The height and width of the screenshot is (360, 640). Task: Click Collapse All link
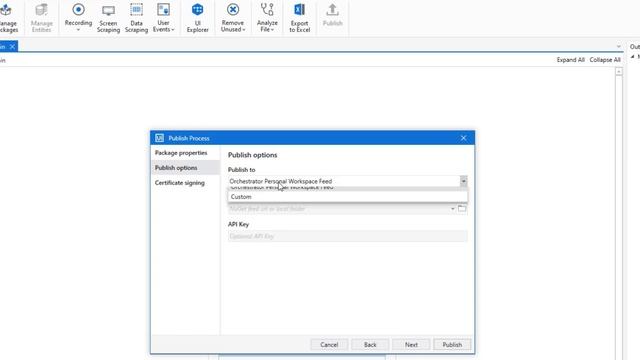(x=604, y=60)
